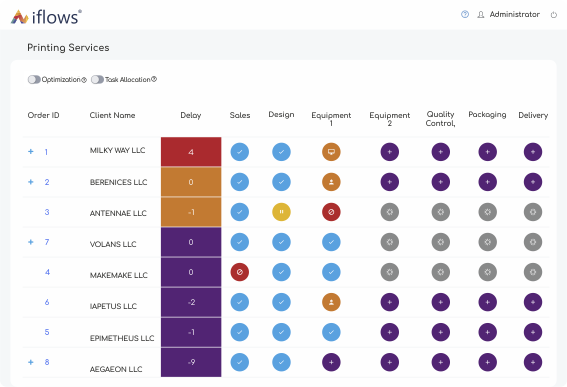Click Berenices' orange user Equipment 1 icon
Image resolution: width=567 pixels, height=387 pixels.
(x=331, y=182)
